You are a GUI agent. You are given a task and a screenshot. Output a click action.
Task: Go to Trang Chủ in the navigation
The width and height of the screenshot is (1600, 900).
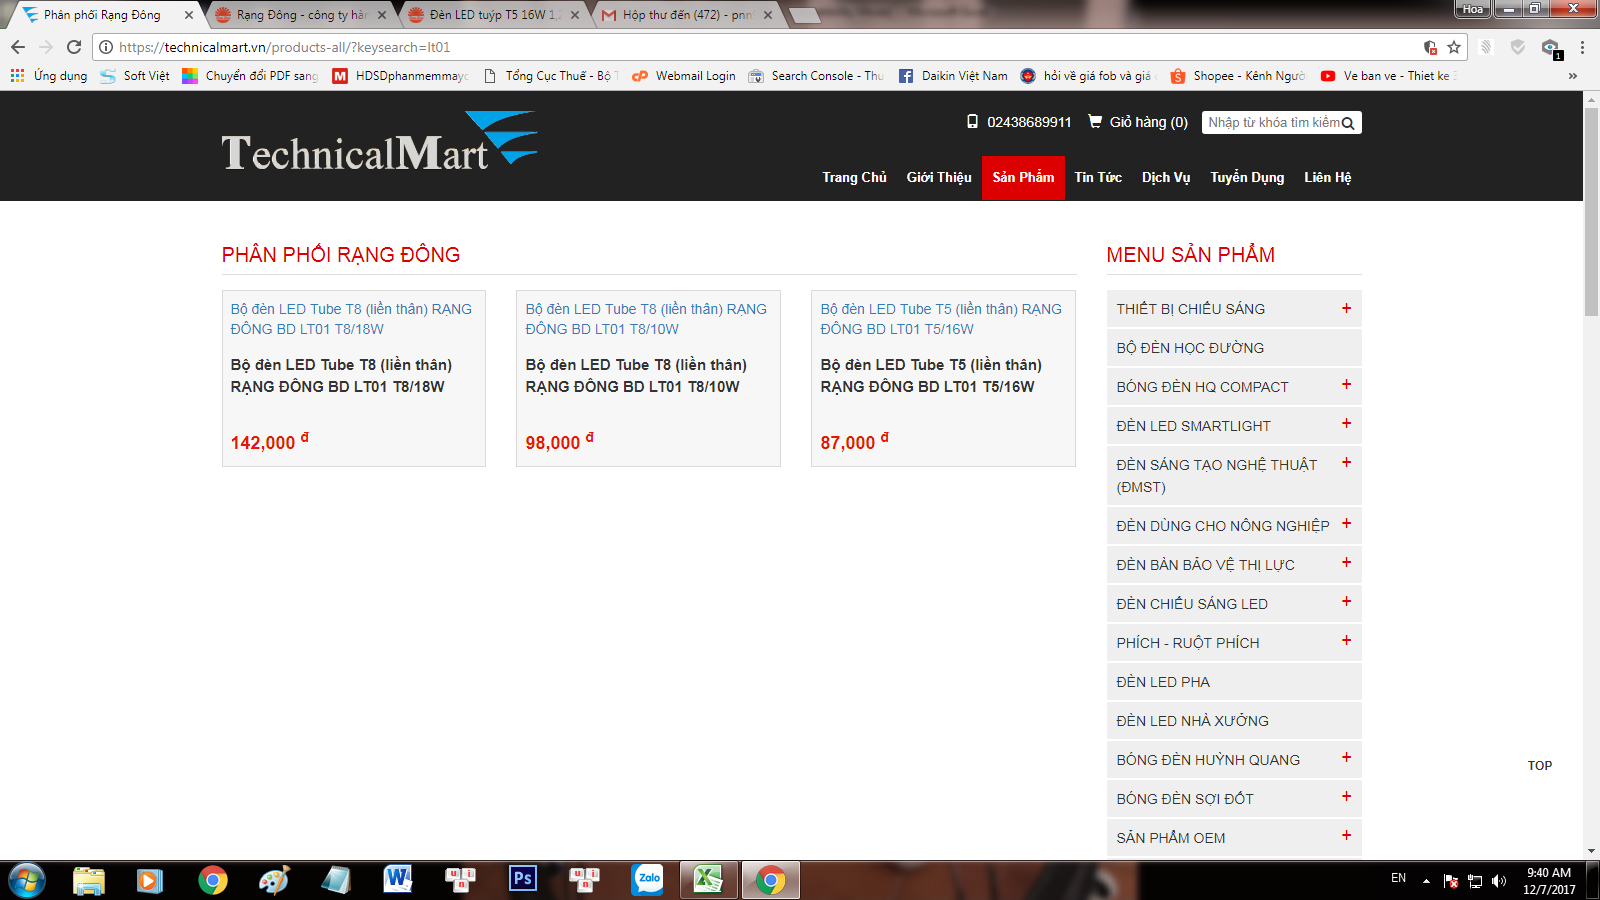(x=854, y=177)
